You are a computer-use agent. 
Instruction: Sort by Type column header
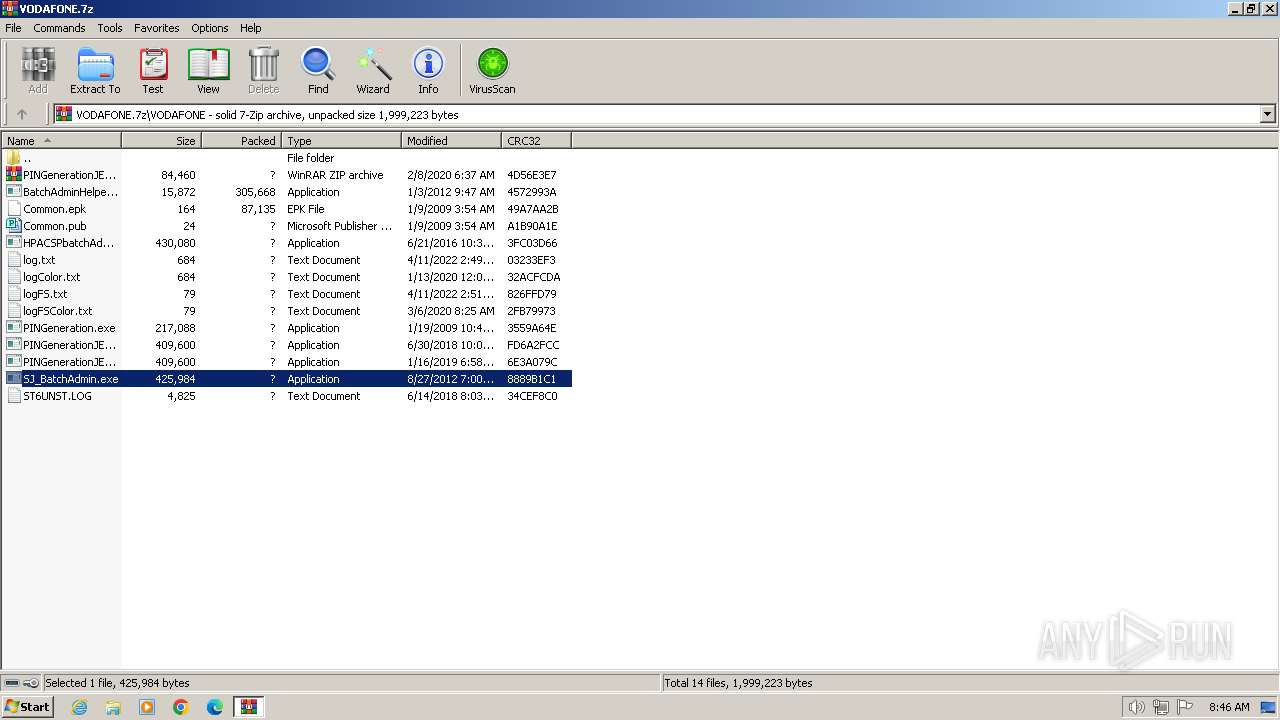(341, 141)
